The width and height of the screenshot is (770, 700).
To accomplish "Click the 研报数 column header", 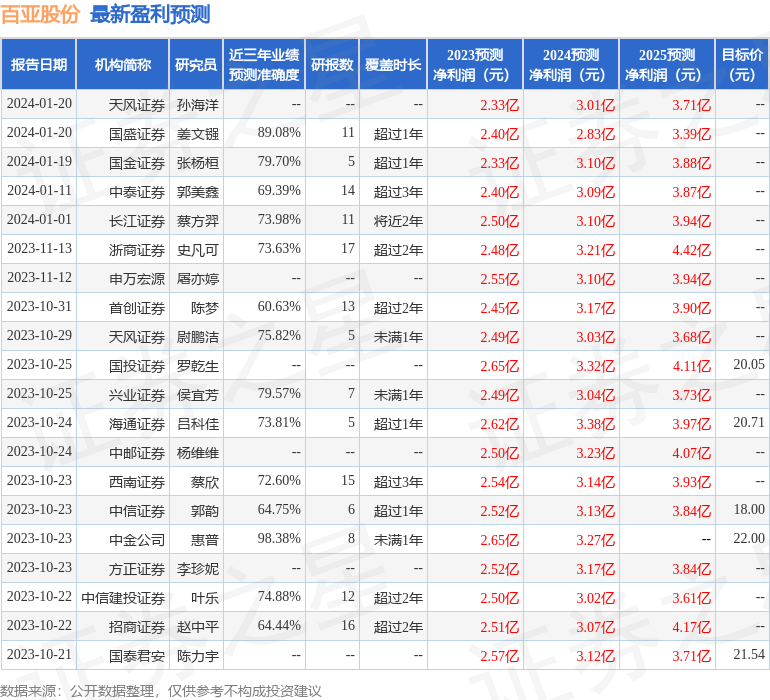I will 332,64.
